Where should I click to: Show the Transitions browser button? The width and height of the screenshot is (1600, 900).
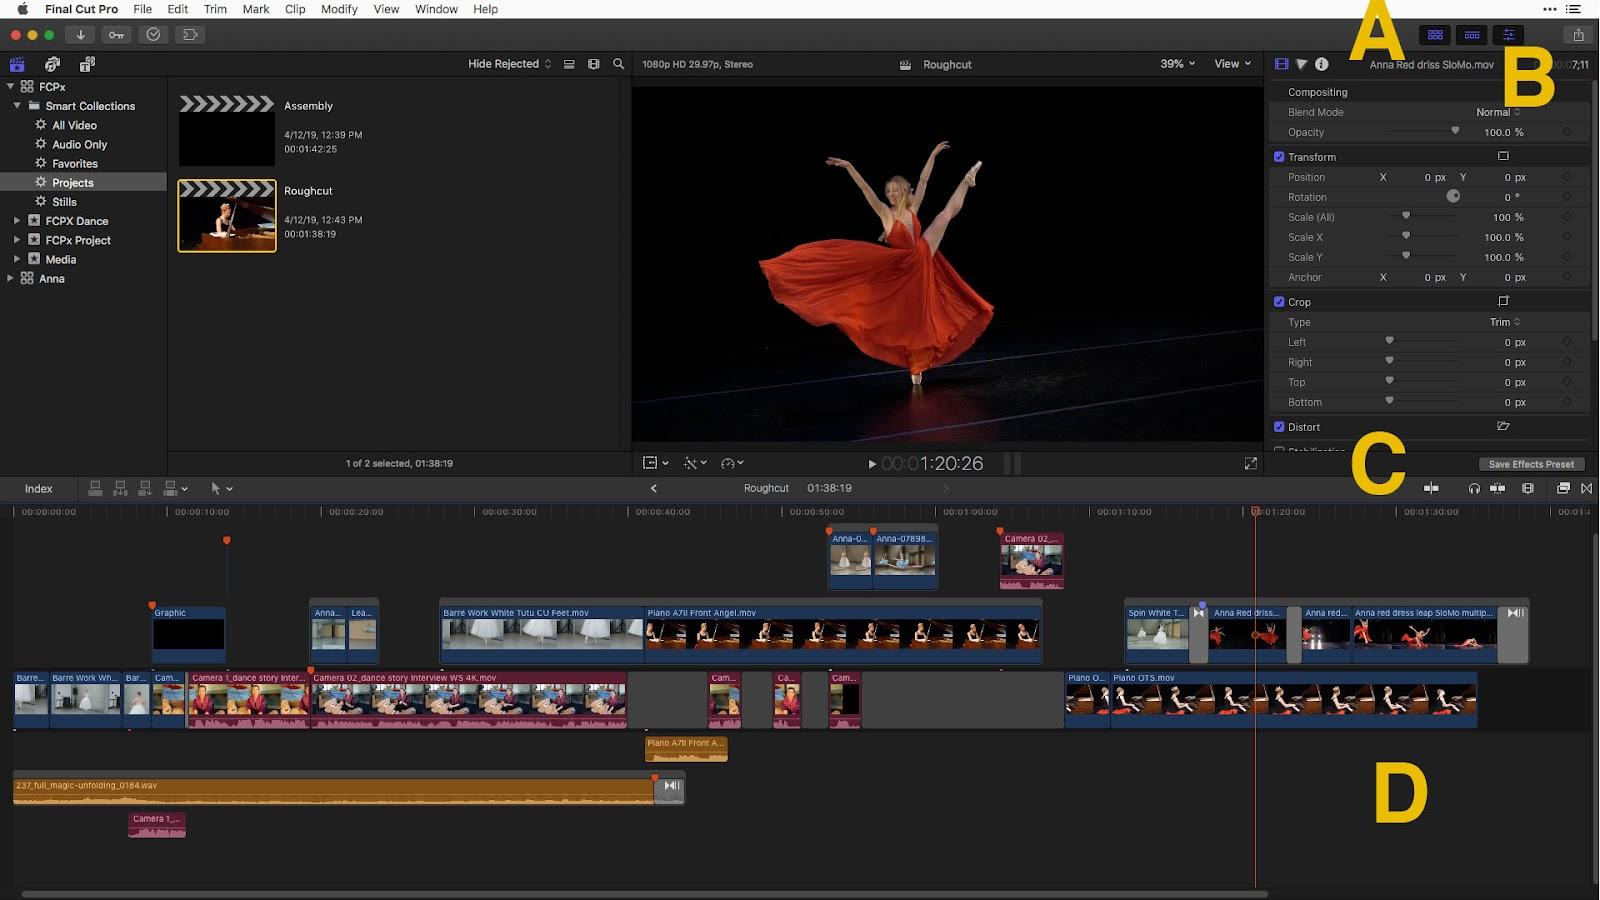point(1586,488)
